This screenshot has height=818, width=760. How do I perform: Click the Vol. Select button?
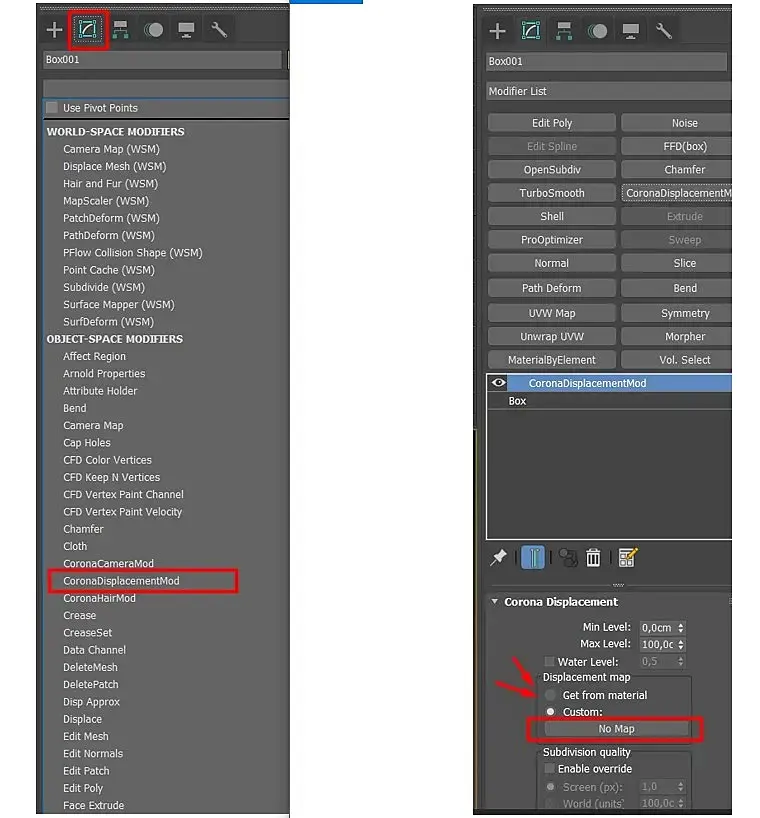(677, 360)
